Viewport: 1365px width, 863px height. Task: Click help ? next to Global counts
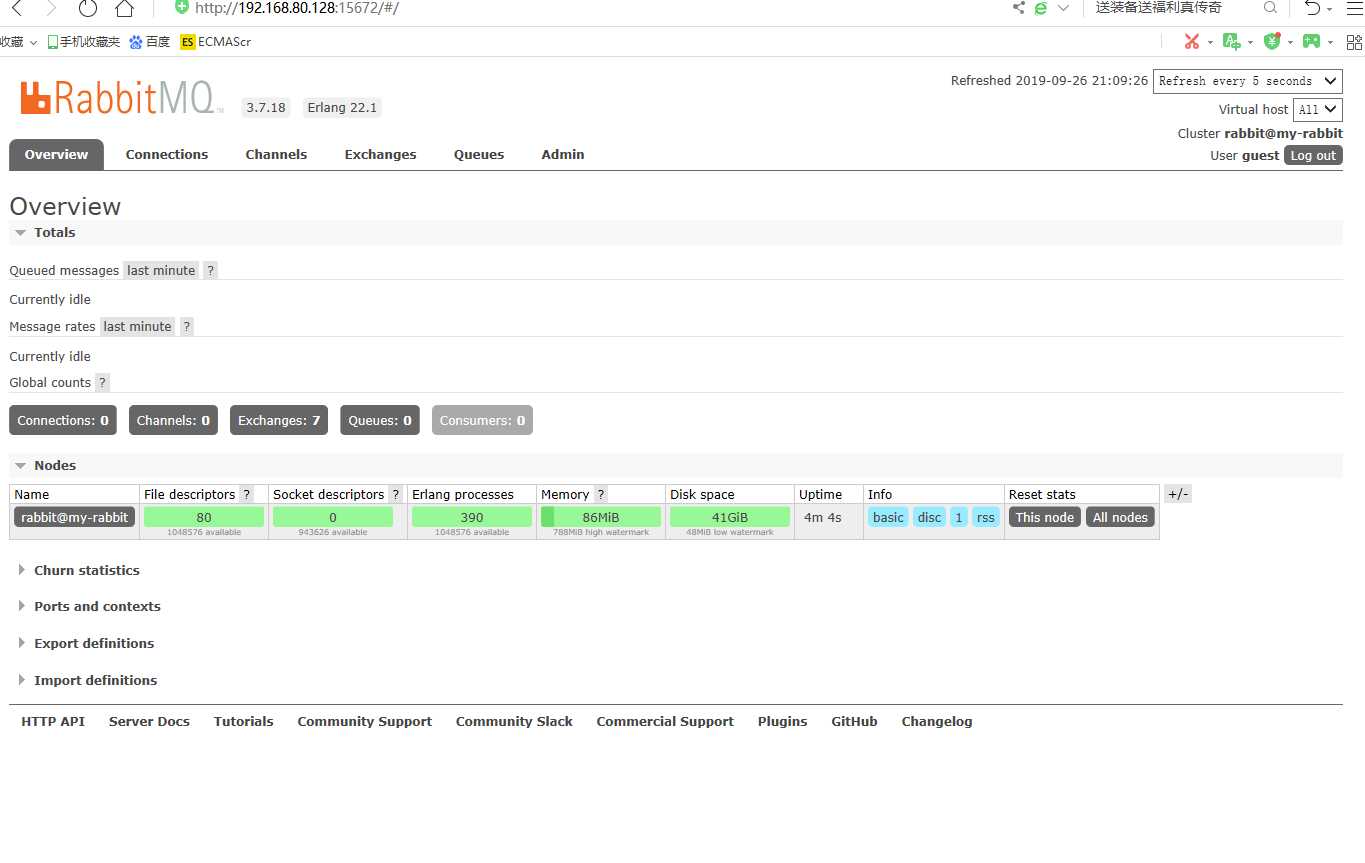(102, 383)
